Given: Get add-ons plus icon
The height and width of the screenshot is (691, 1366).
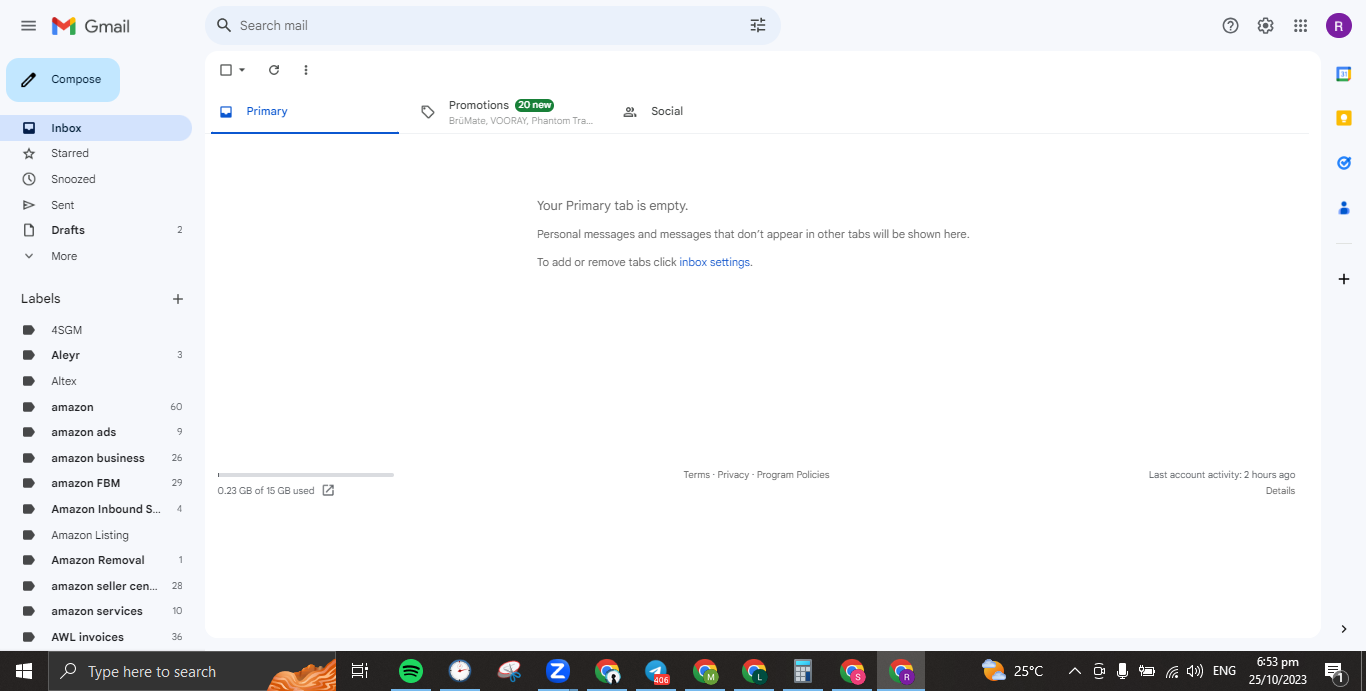Looking at the screenshot, I should click(x=1344, y=279).
